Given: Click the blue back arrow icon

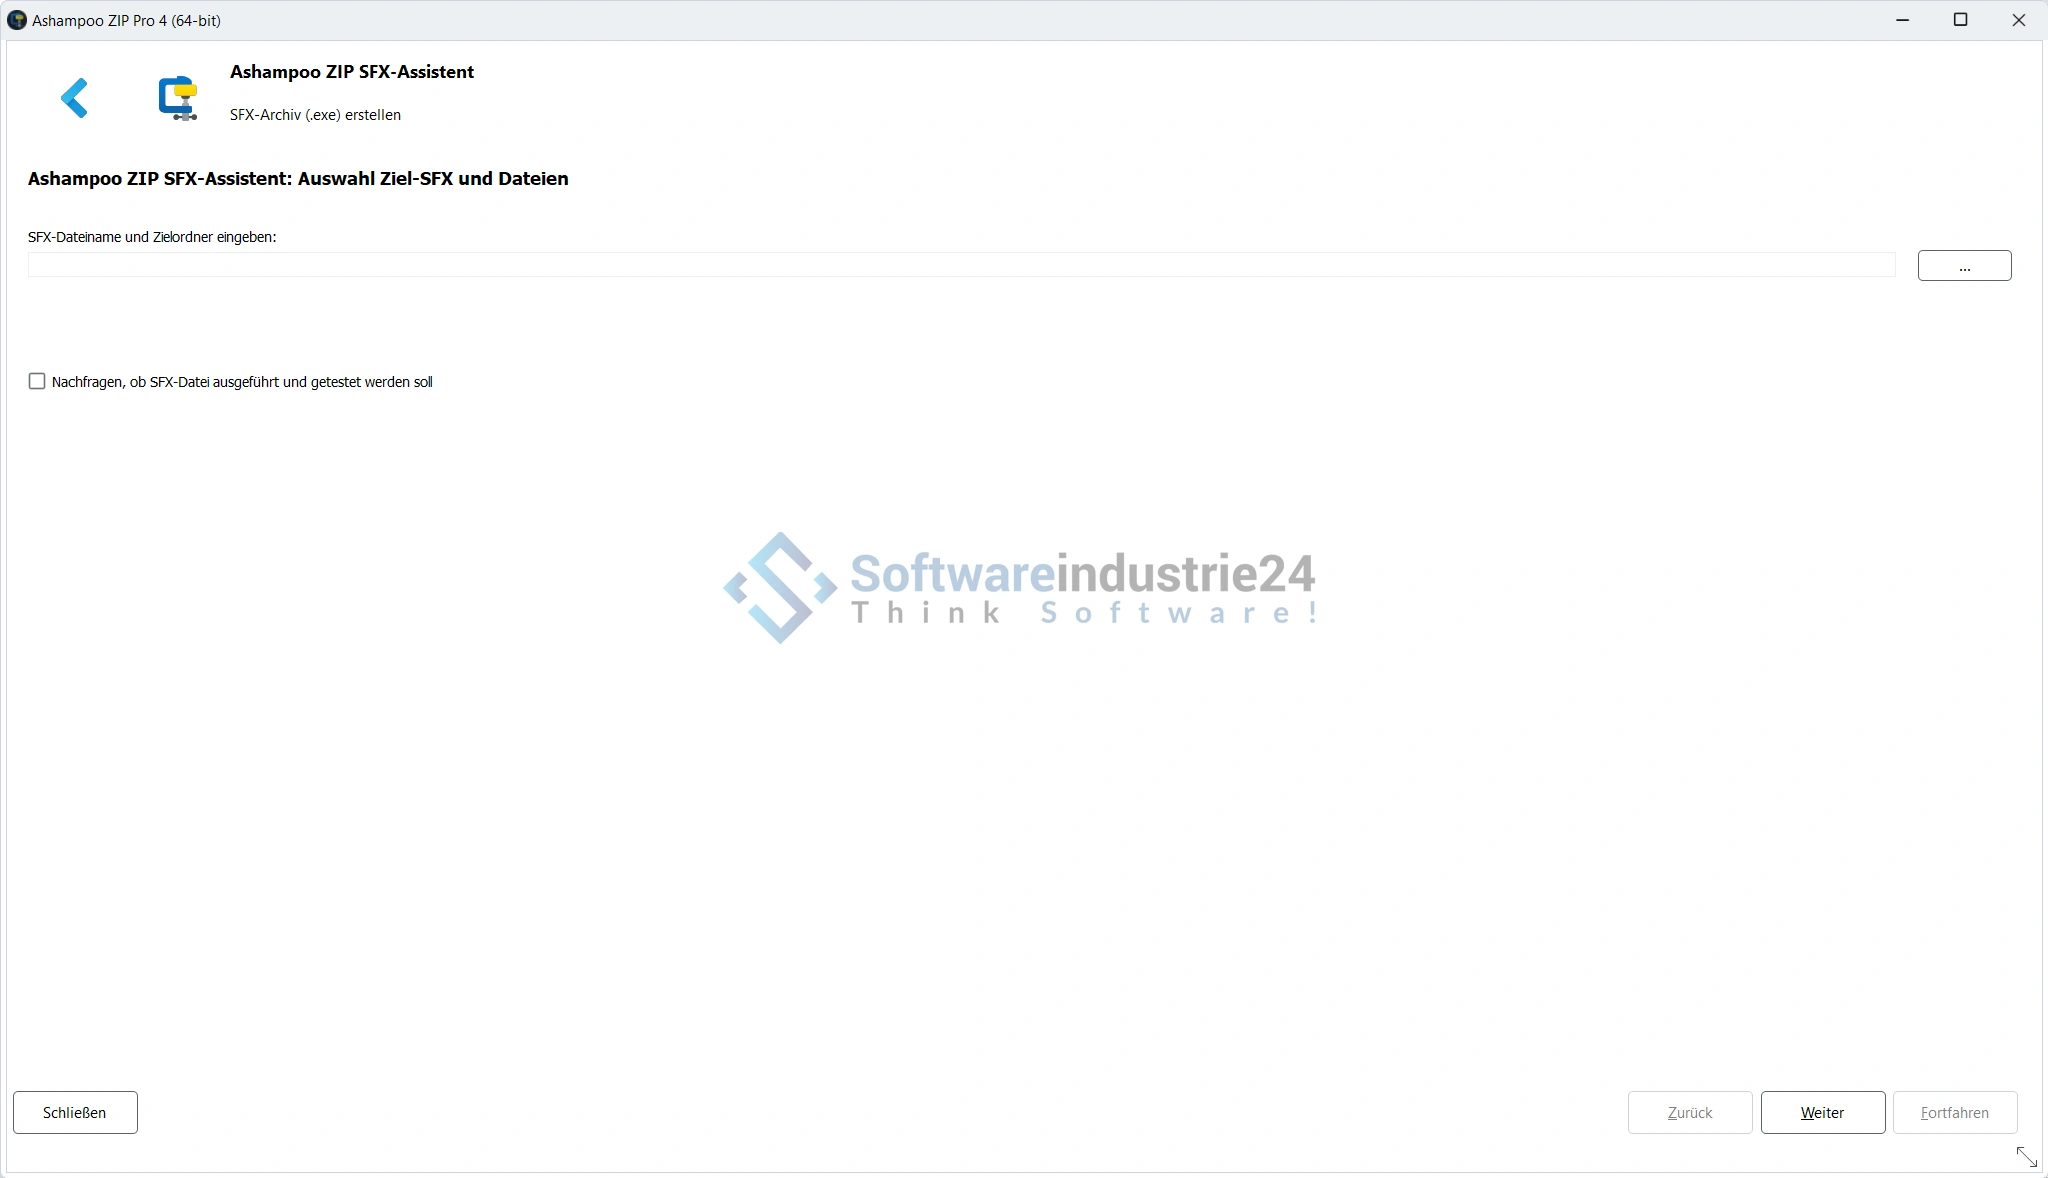Looking at the screenshot, I should point(75,98).
